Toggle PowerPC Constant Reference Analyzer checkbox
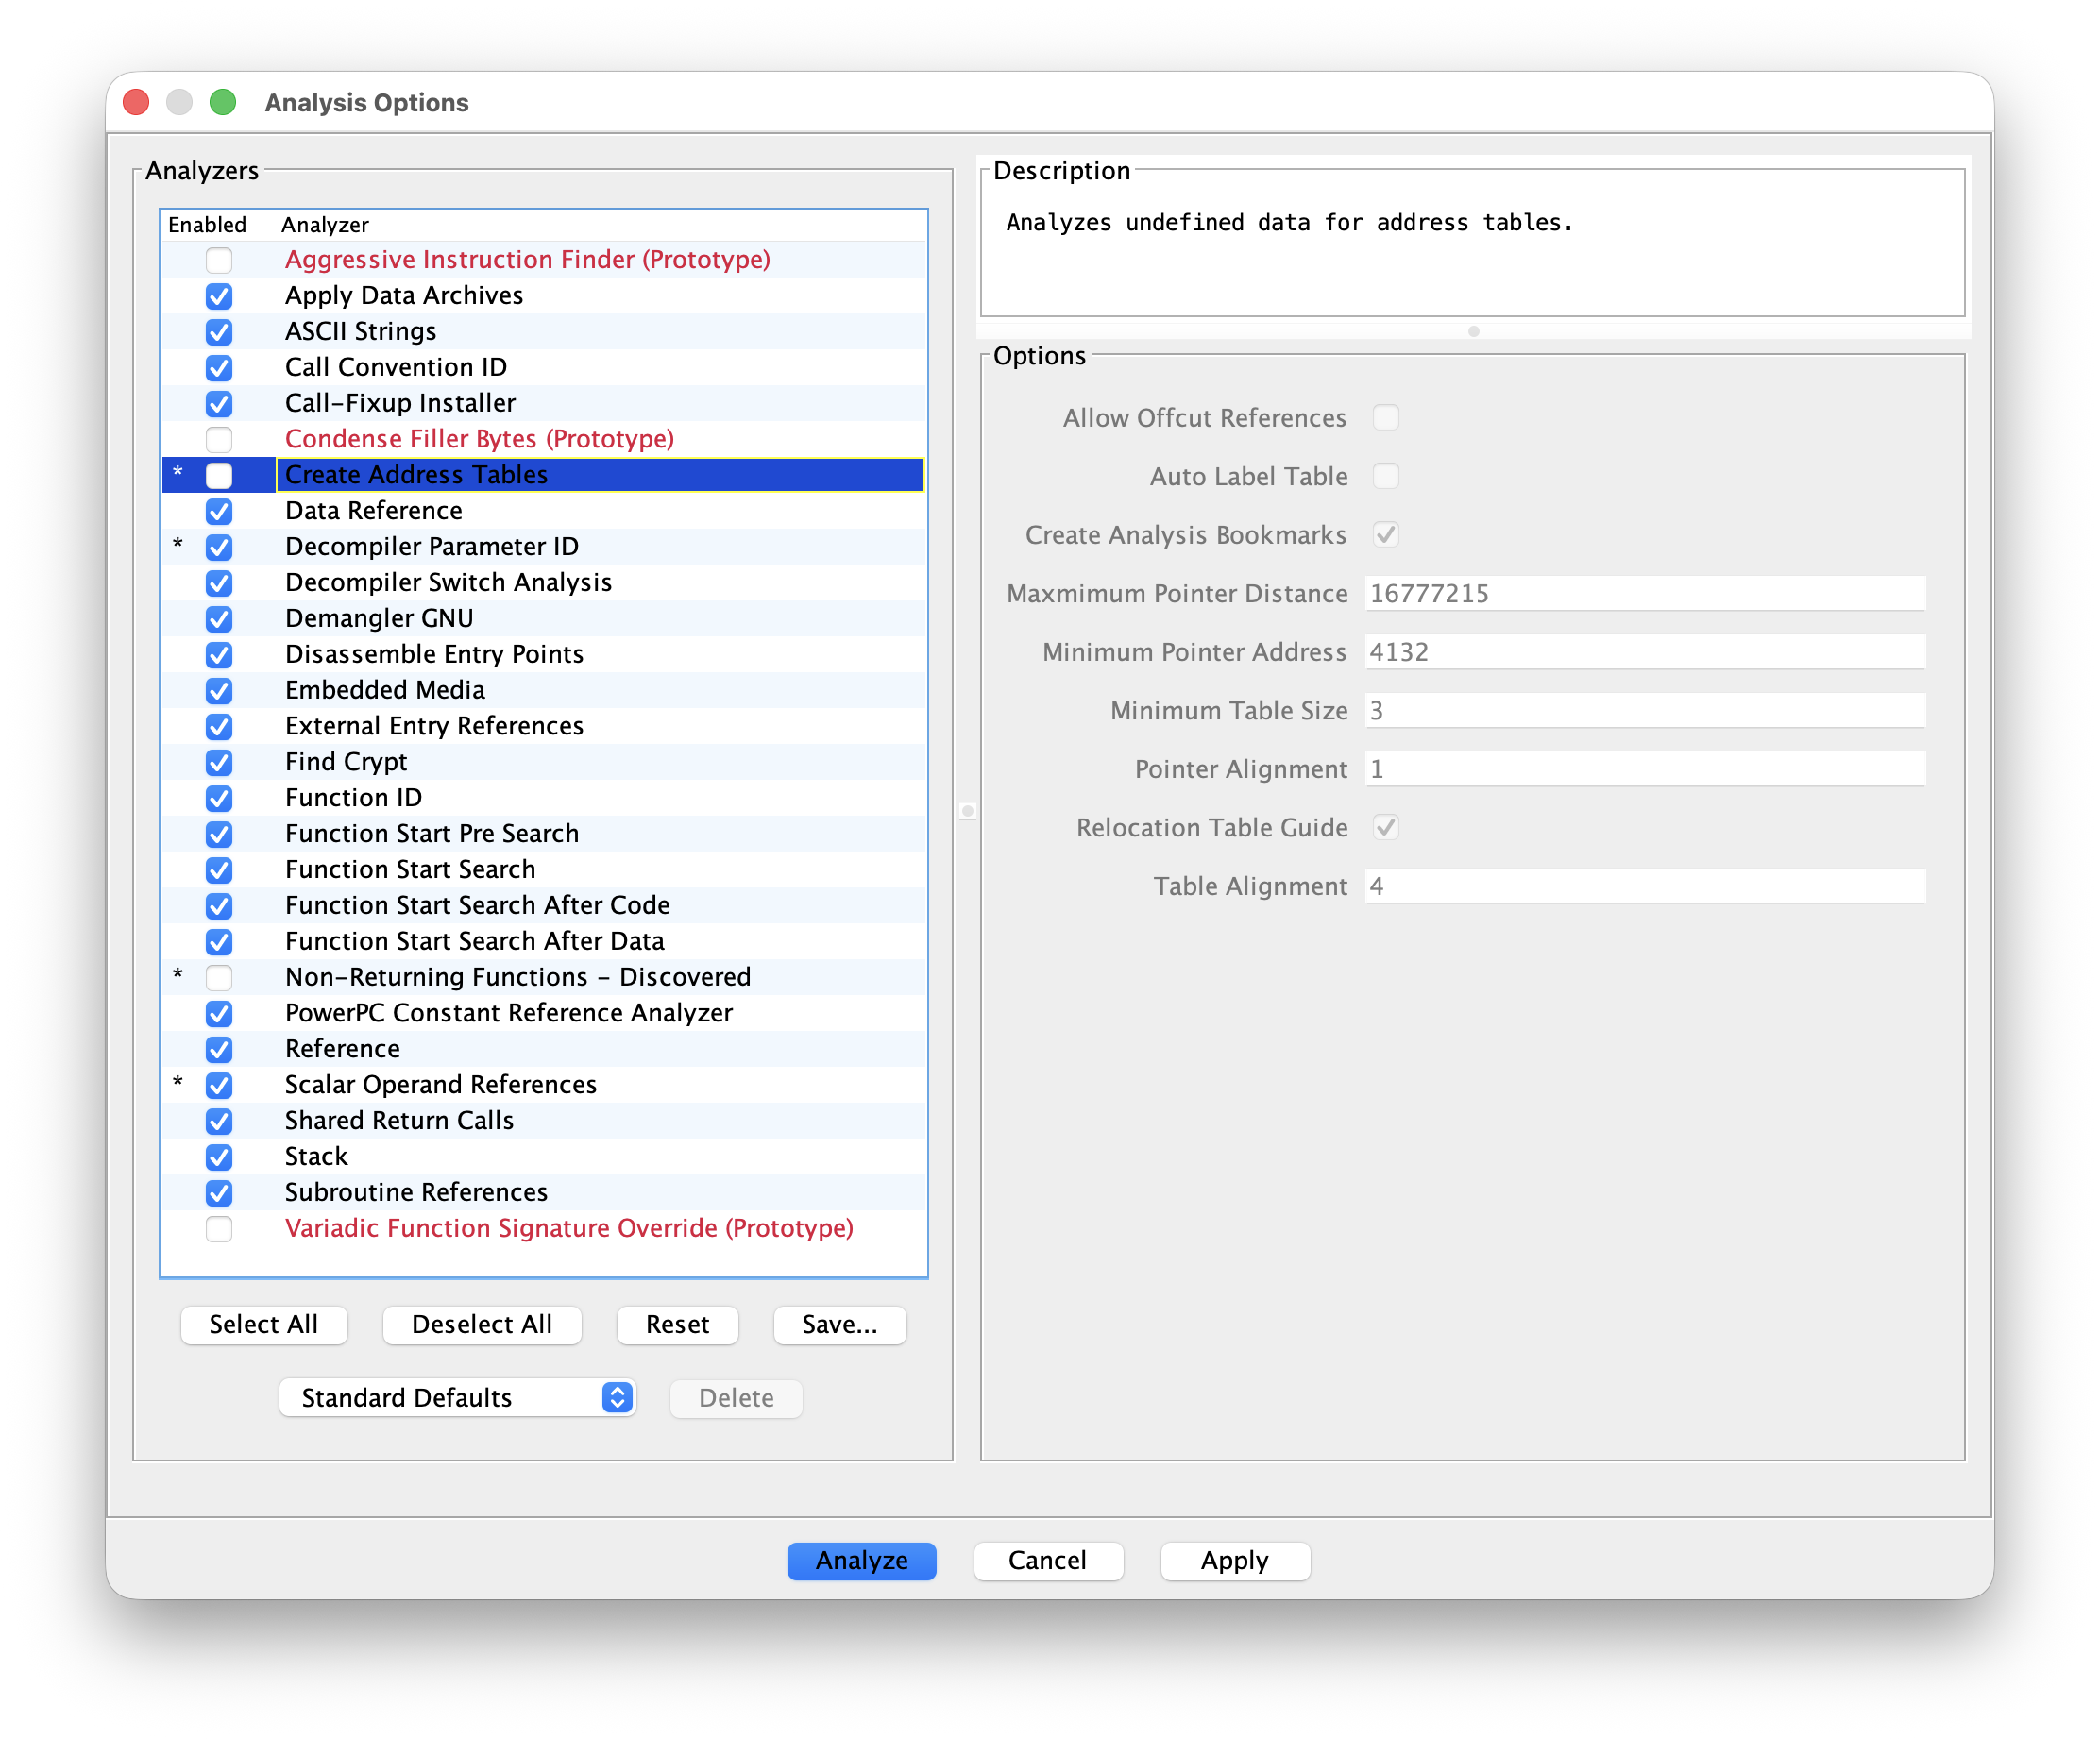Screen dimensions: 2100x1739 (219, 1014)
